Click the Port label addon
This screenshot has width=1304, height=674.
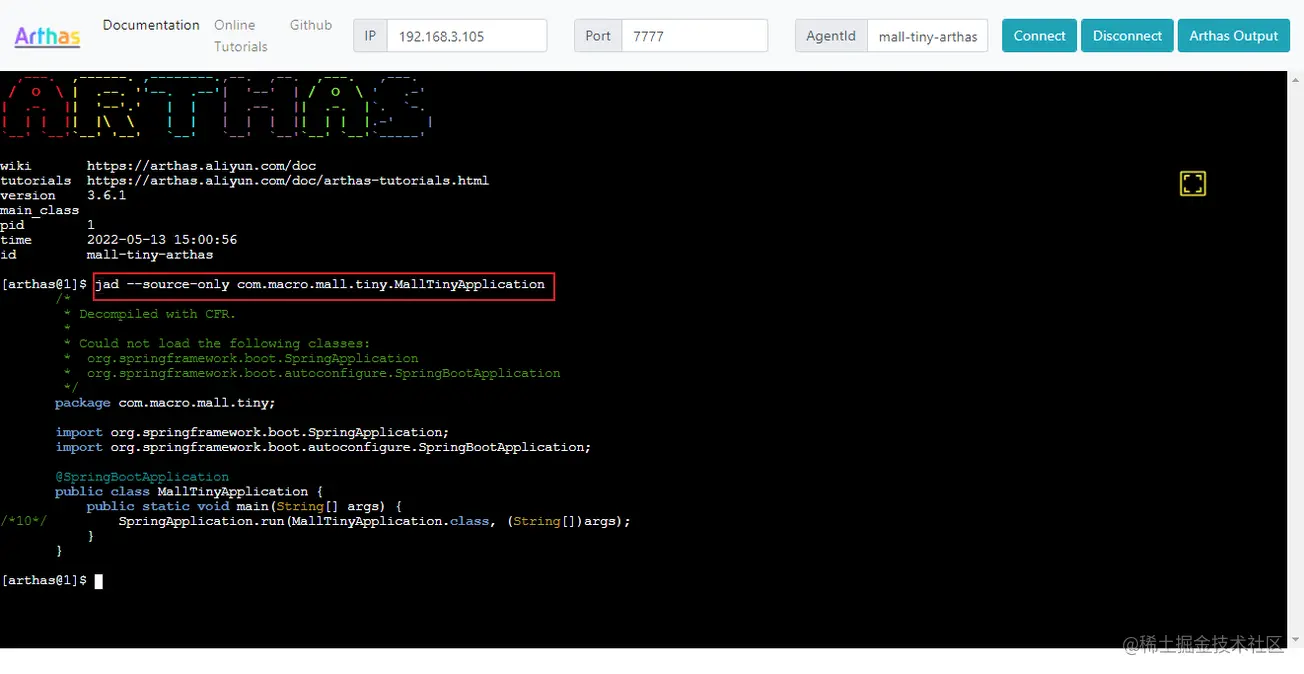pyautogui.click(x=598, y=36)
